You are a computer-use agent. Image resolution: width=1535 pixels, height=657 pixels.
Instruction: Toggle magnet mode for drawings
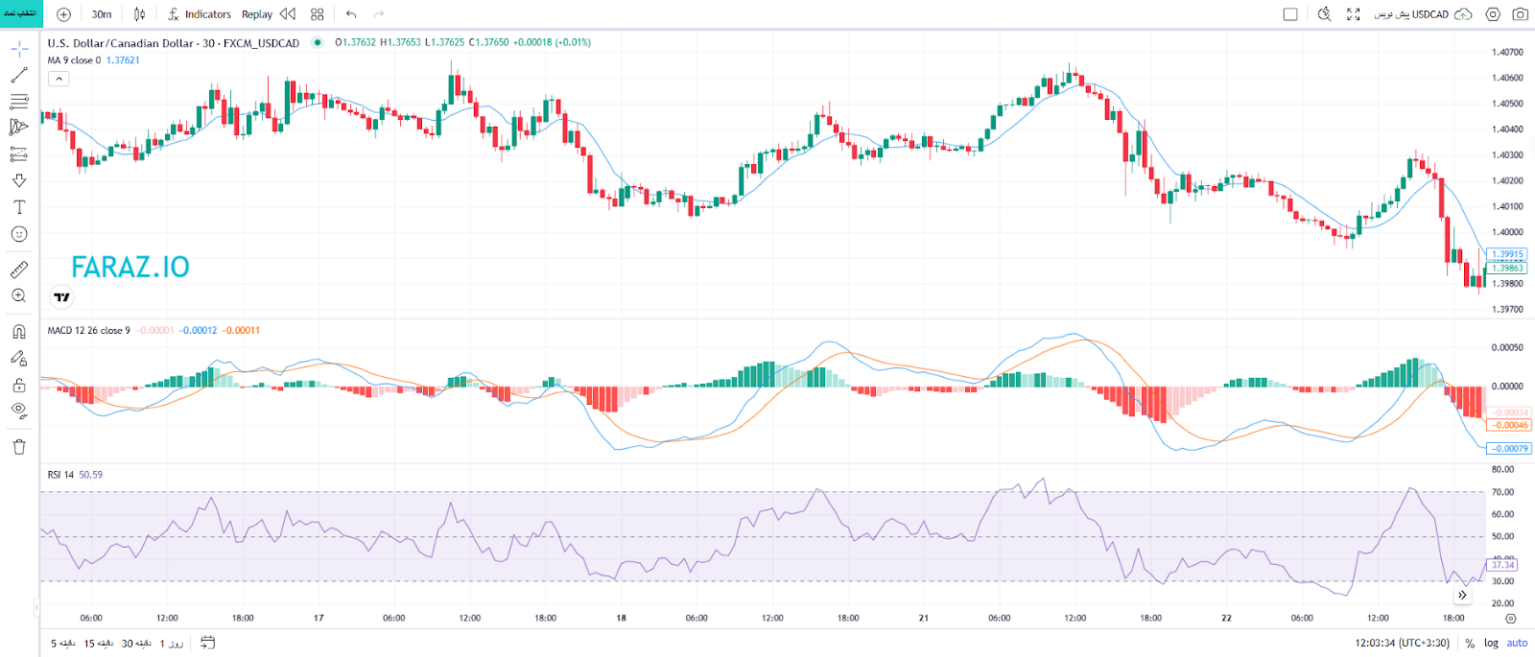point(19,332)
